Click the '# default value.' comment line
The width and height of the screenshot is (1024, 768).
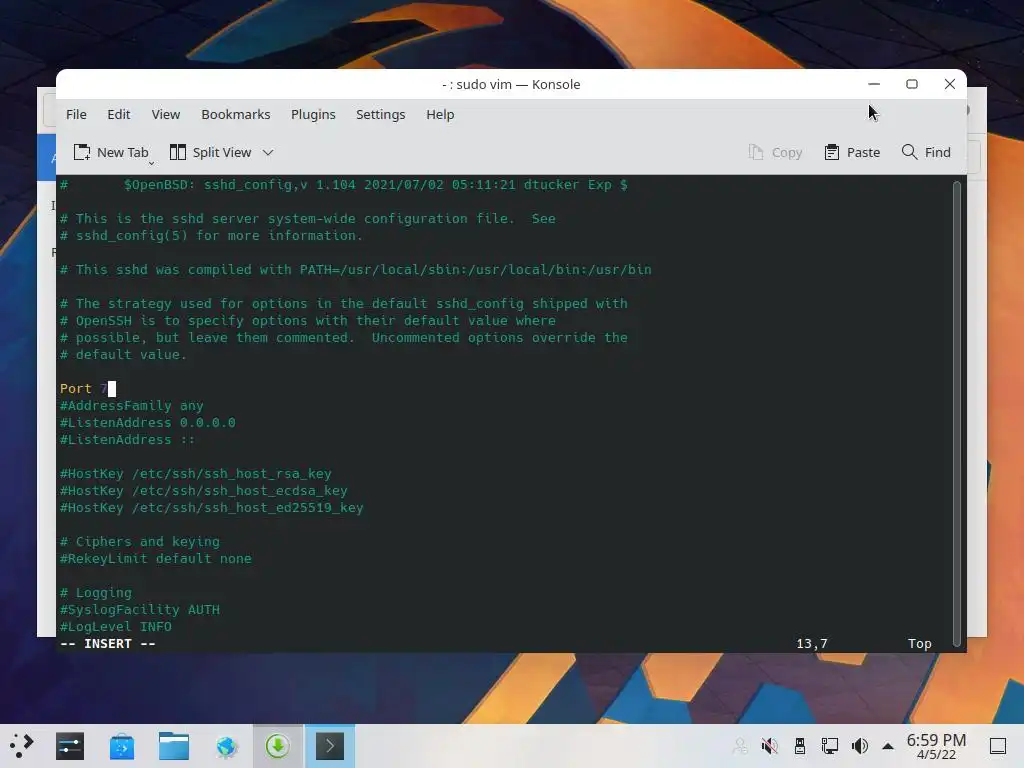click(123, 355)
